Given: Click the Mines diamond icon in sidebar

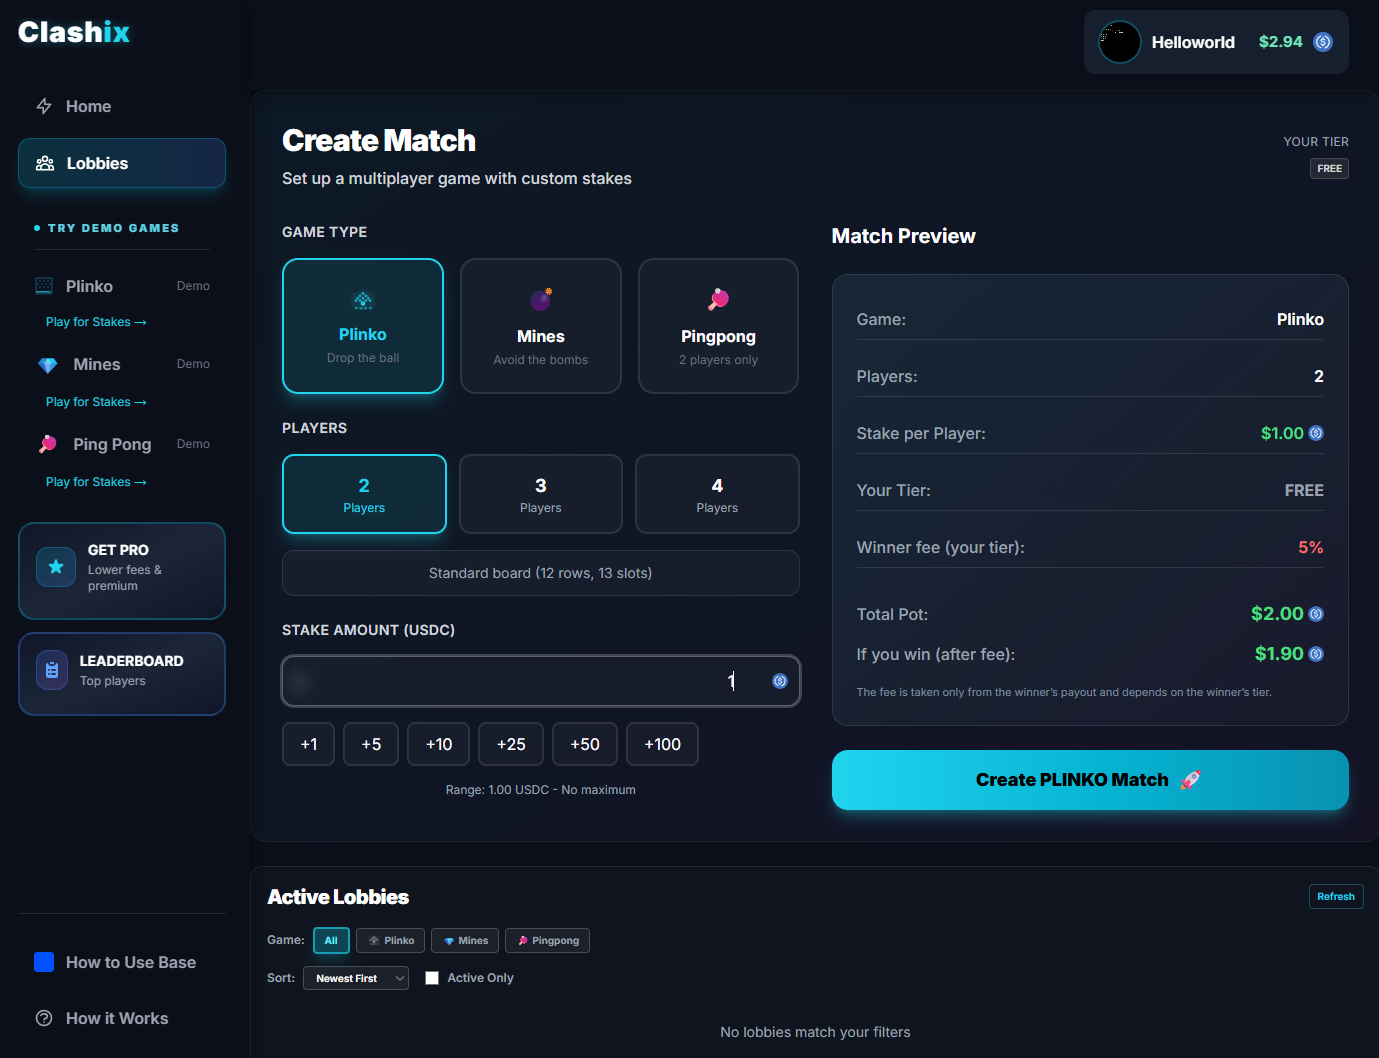Looking at the screenshot, I should click(47, 364).
